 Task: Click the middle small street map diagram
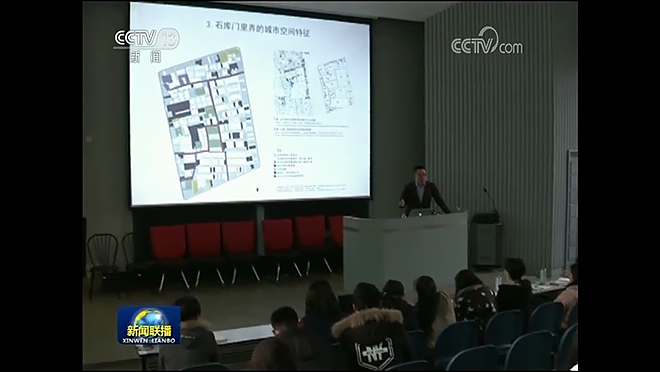point(292,82)
